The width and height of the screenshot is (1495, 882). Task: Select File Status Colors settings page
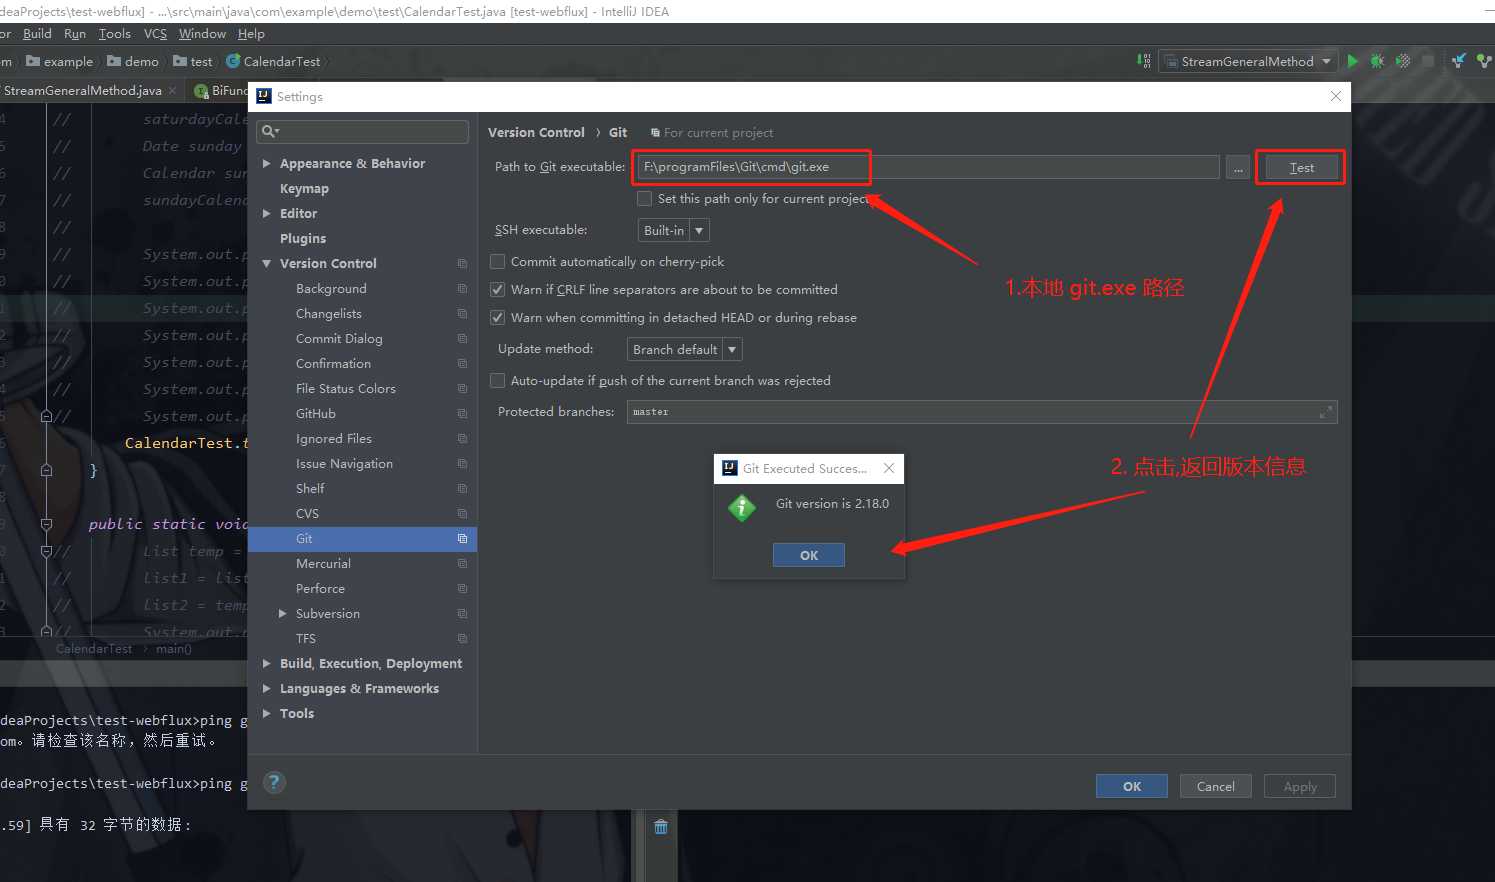pyautogui.click(x=346, y=388)
